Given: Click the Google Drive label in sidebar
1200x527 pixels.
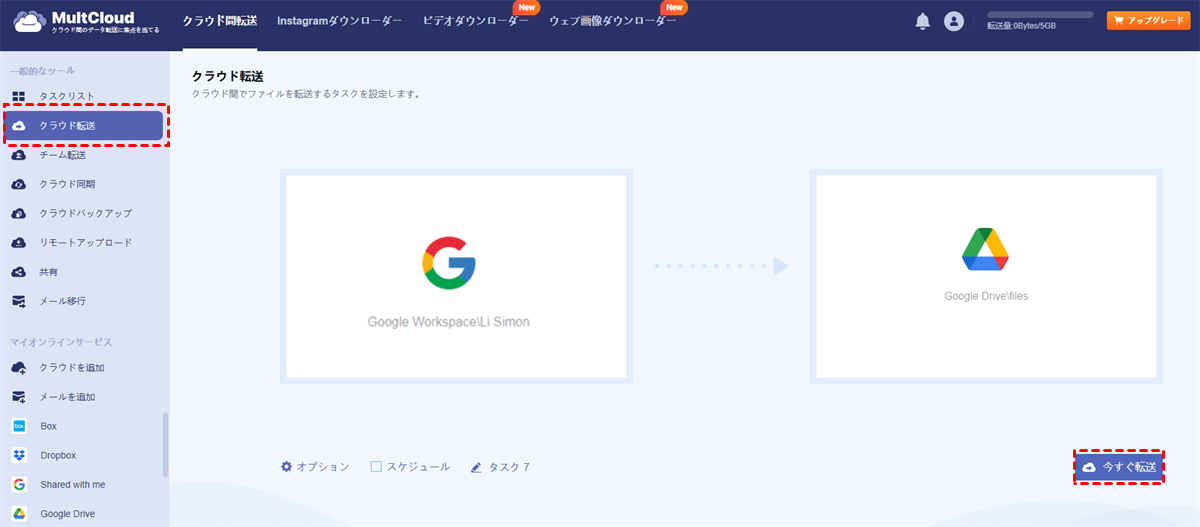Looking at the screenshot, I should click(68, 514).
